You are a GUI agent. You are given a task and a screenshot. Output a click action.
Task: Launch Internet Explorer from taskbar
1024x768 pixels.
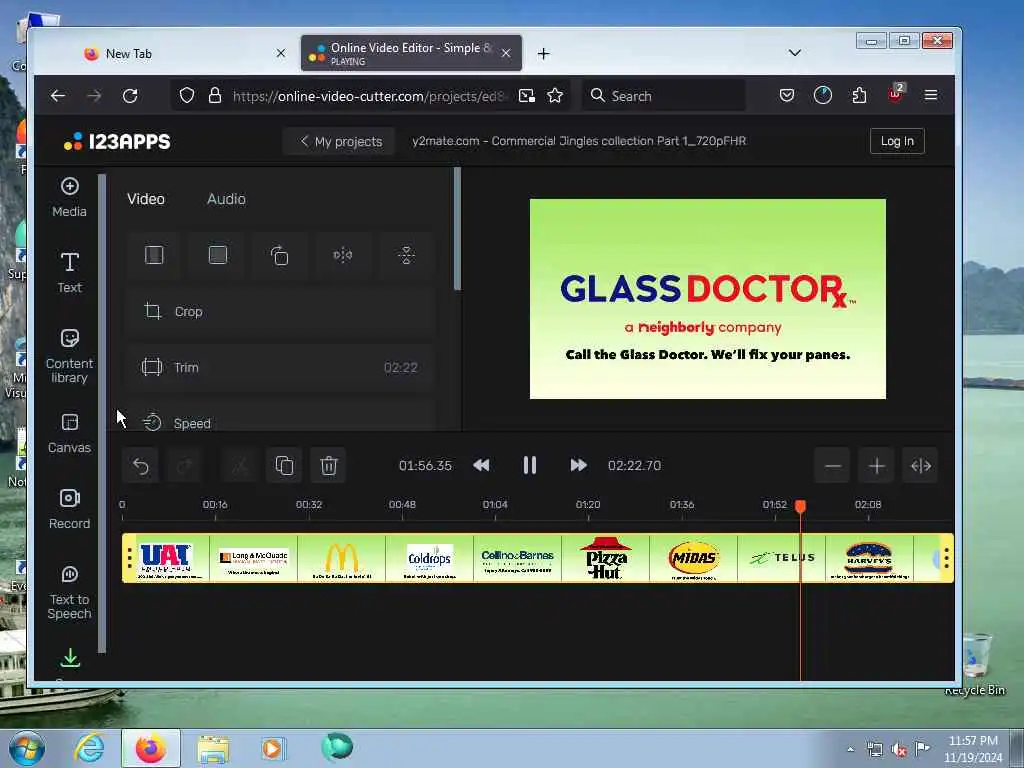[89, 748]
